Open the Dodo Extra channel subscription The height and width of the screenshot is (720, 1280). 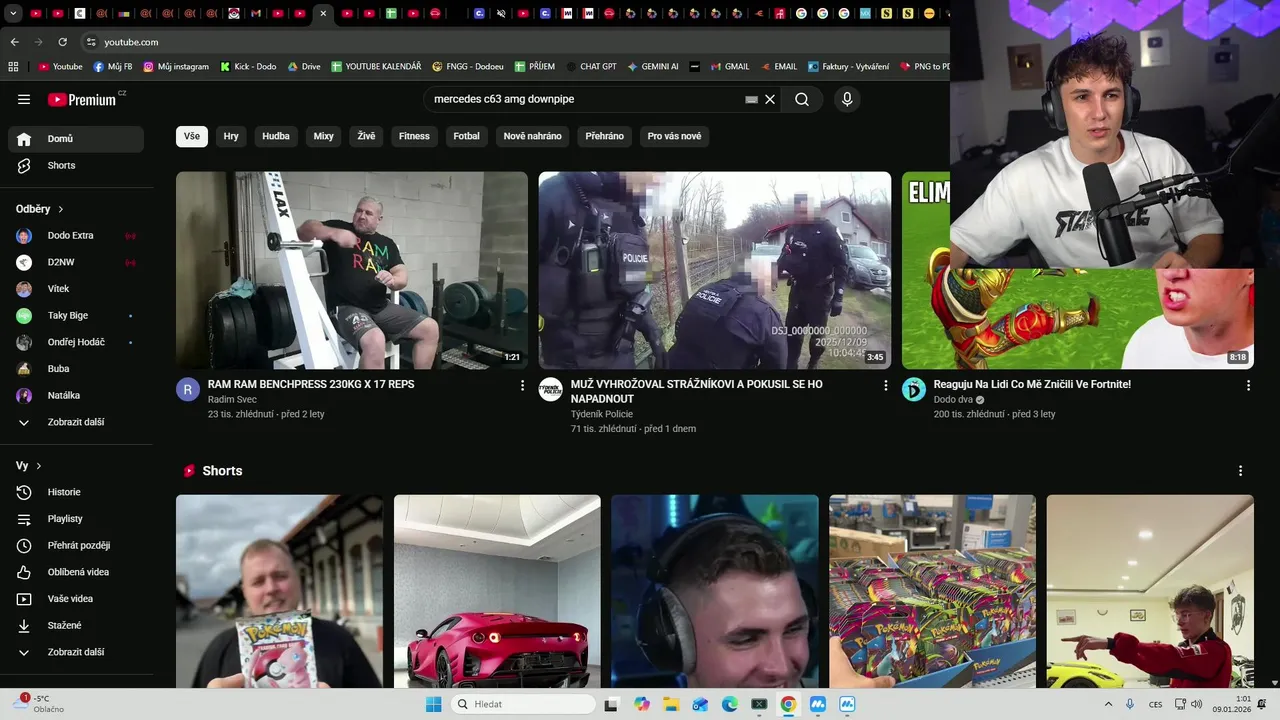76,235
